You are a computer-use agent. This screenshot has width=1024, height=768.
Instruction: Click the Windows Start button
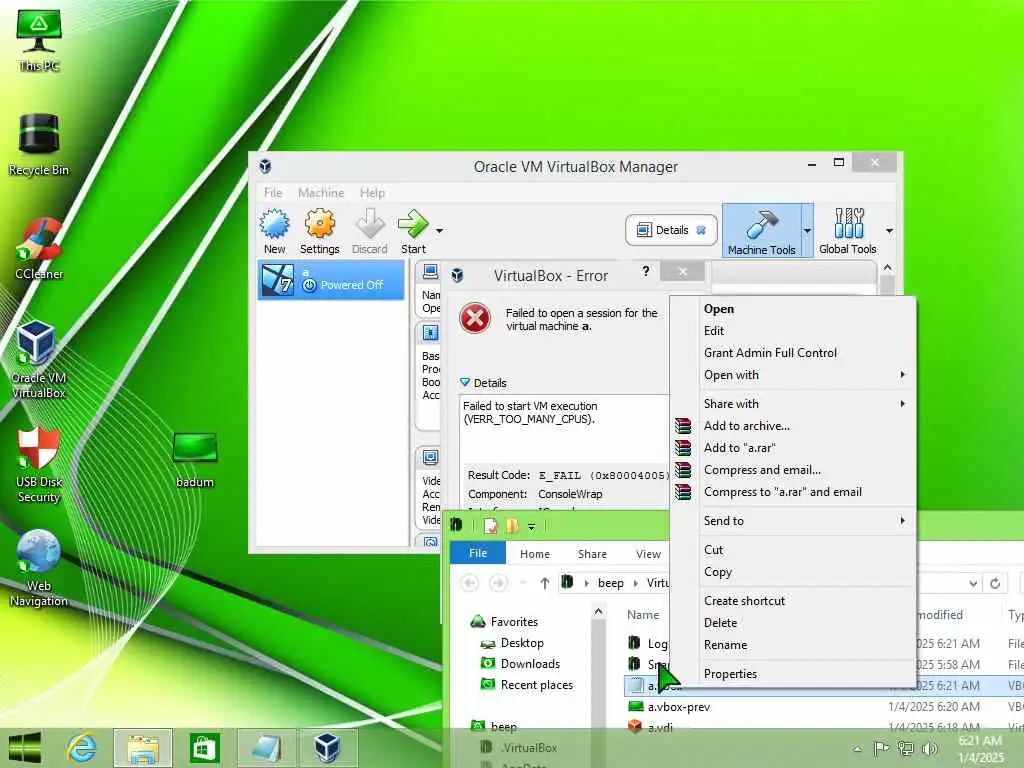pyautogui.click(x=25, y=748)
